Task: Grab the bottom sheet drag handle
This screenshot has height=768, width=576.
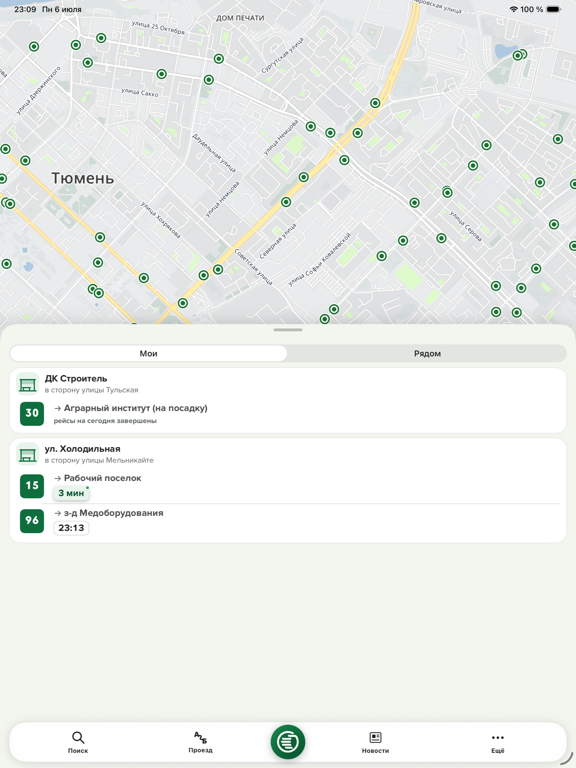Action: [288, 330]
